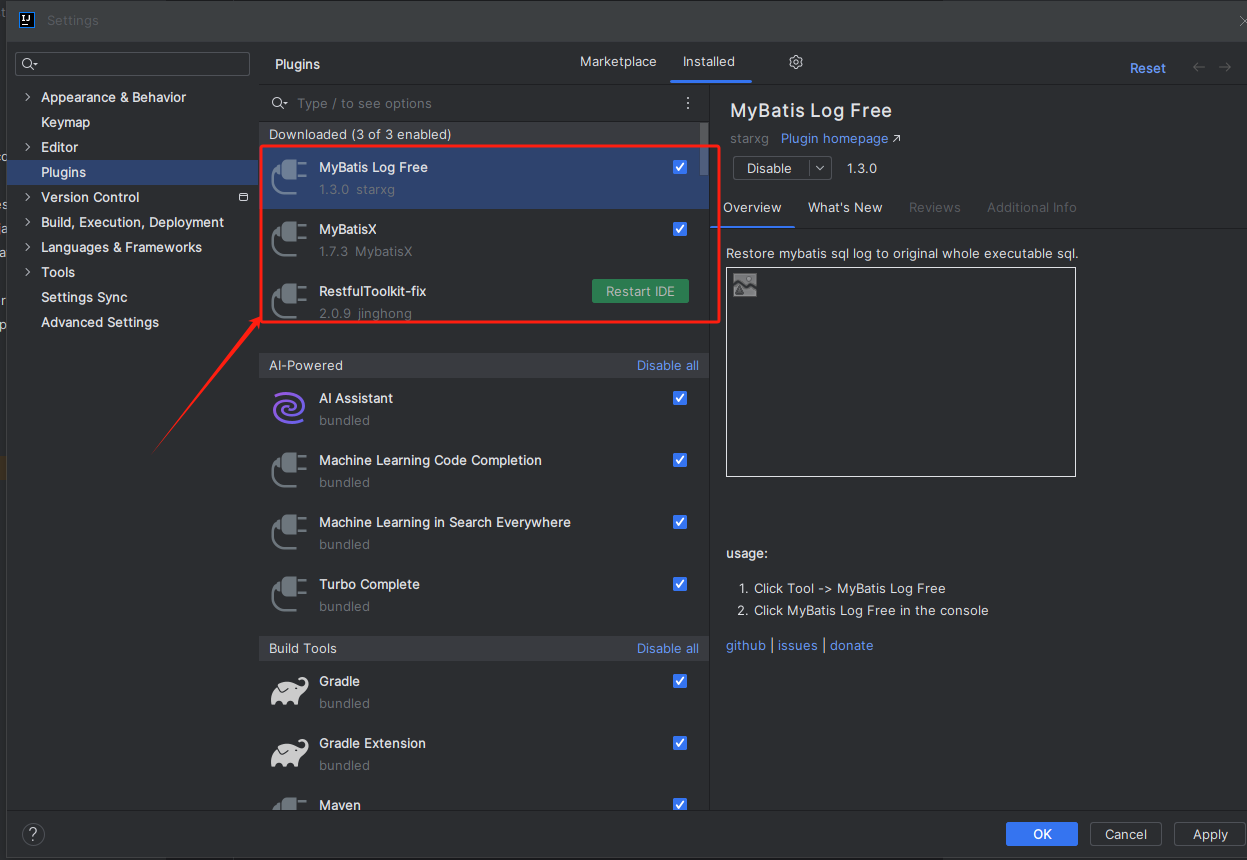
Task: Expand the Tools settings node
Action: click(28, 272)
